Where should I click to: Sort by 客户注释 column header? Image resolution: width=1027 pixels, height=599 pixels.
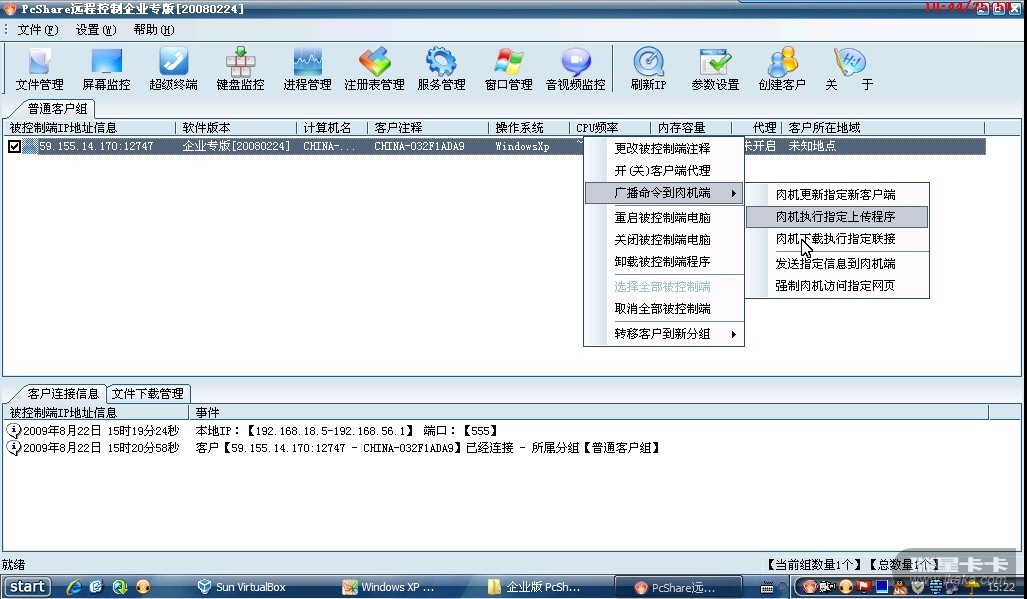tap(428, 128)
